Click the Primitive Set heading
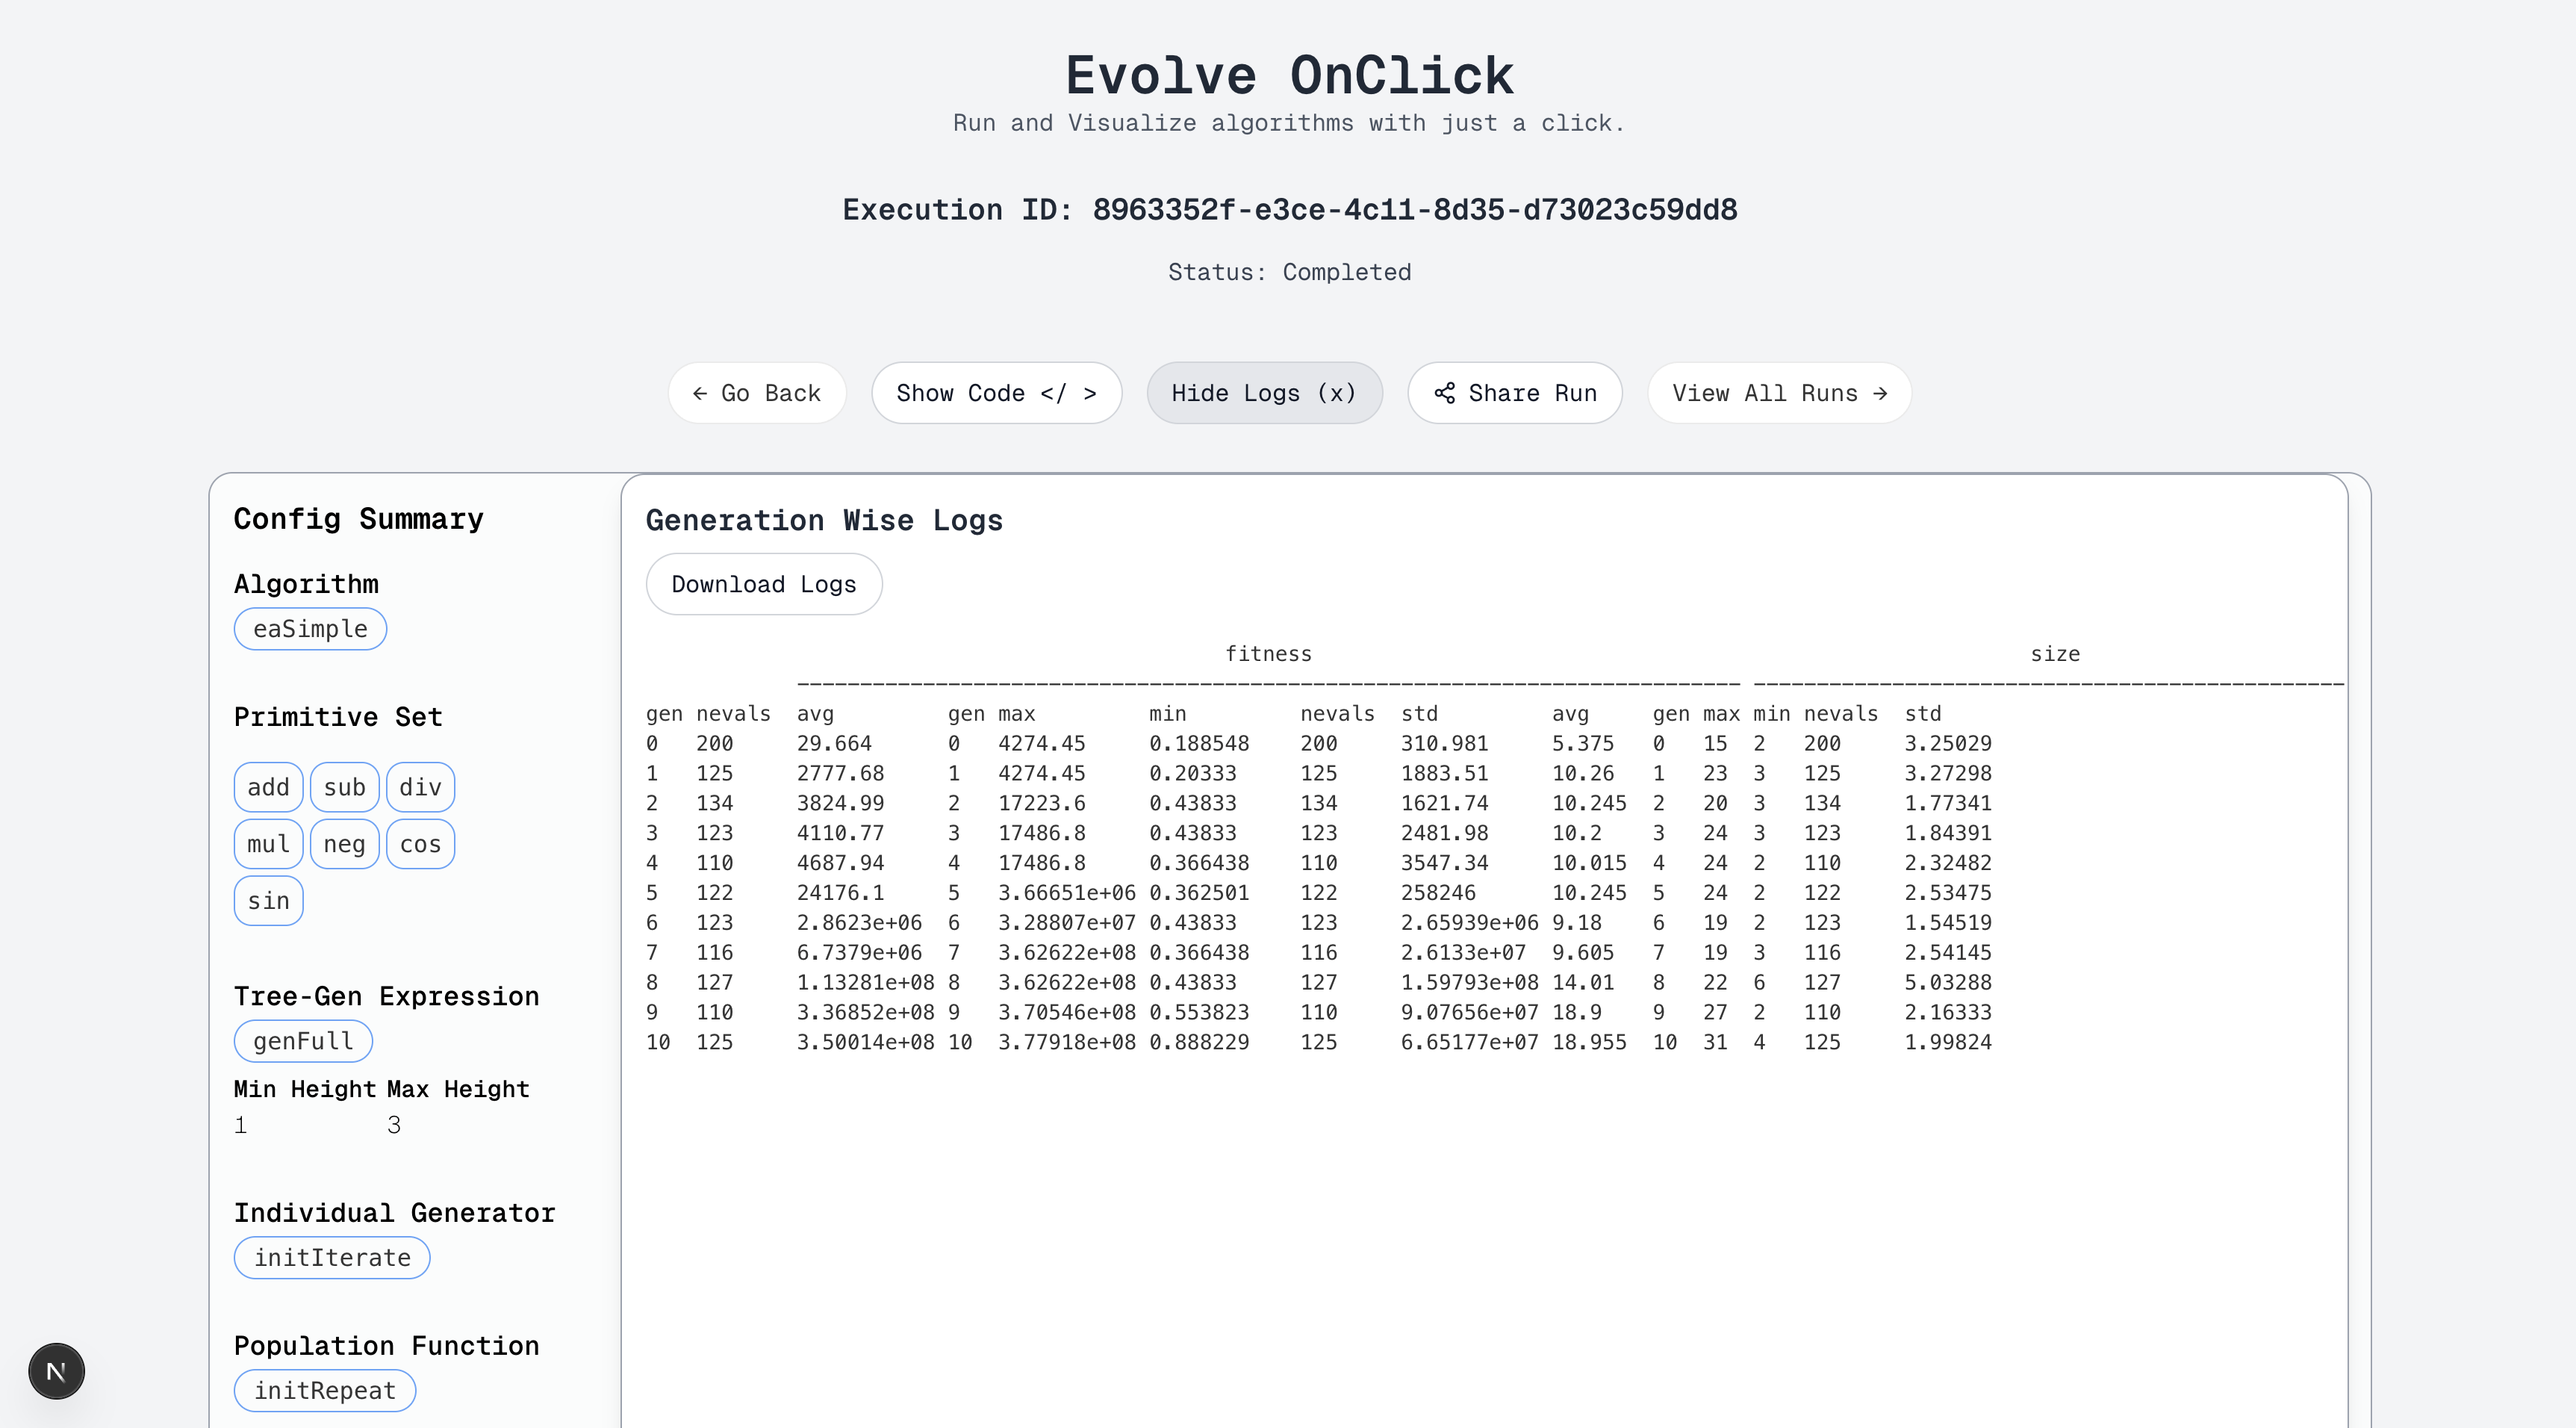The height and width of the screenshot is (1428, 2576). tap(338, 717)
